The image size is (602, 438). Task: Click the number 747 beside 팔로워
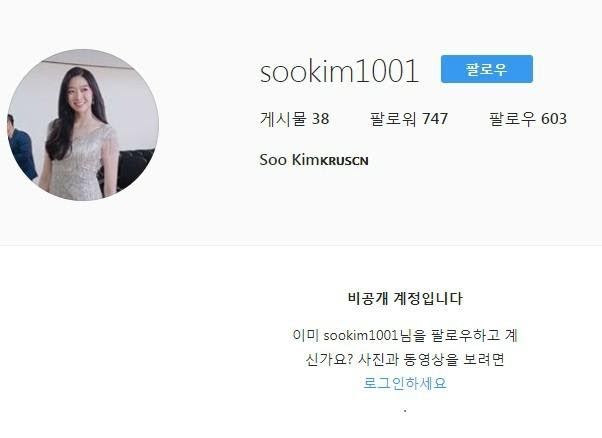pos(435,119)
